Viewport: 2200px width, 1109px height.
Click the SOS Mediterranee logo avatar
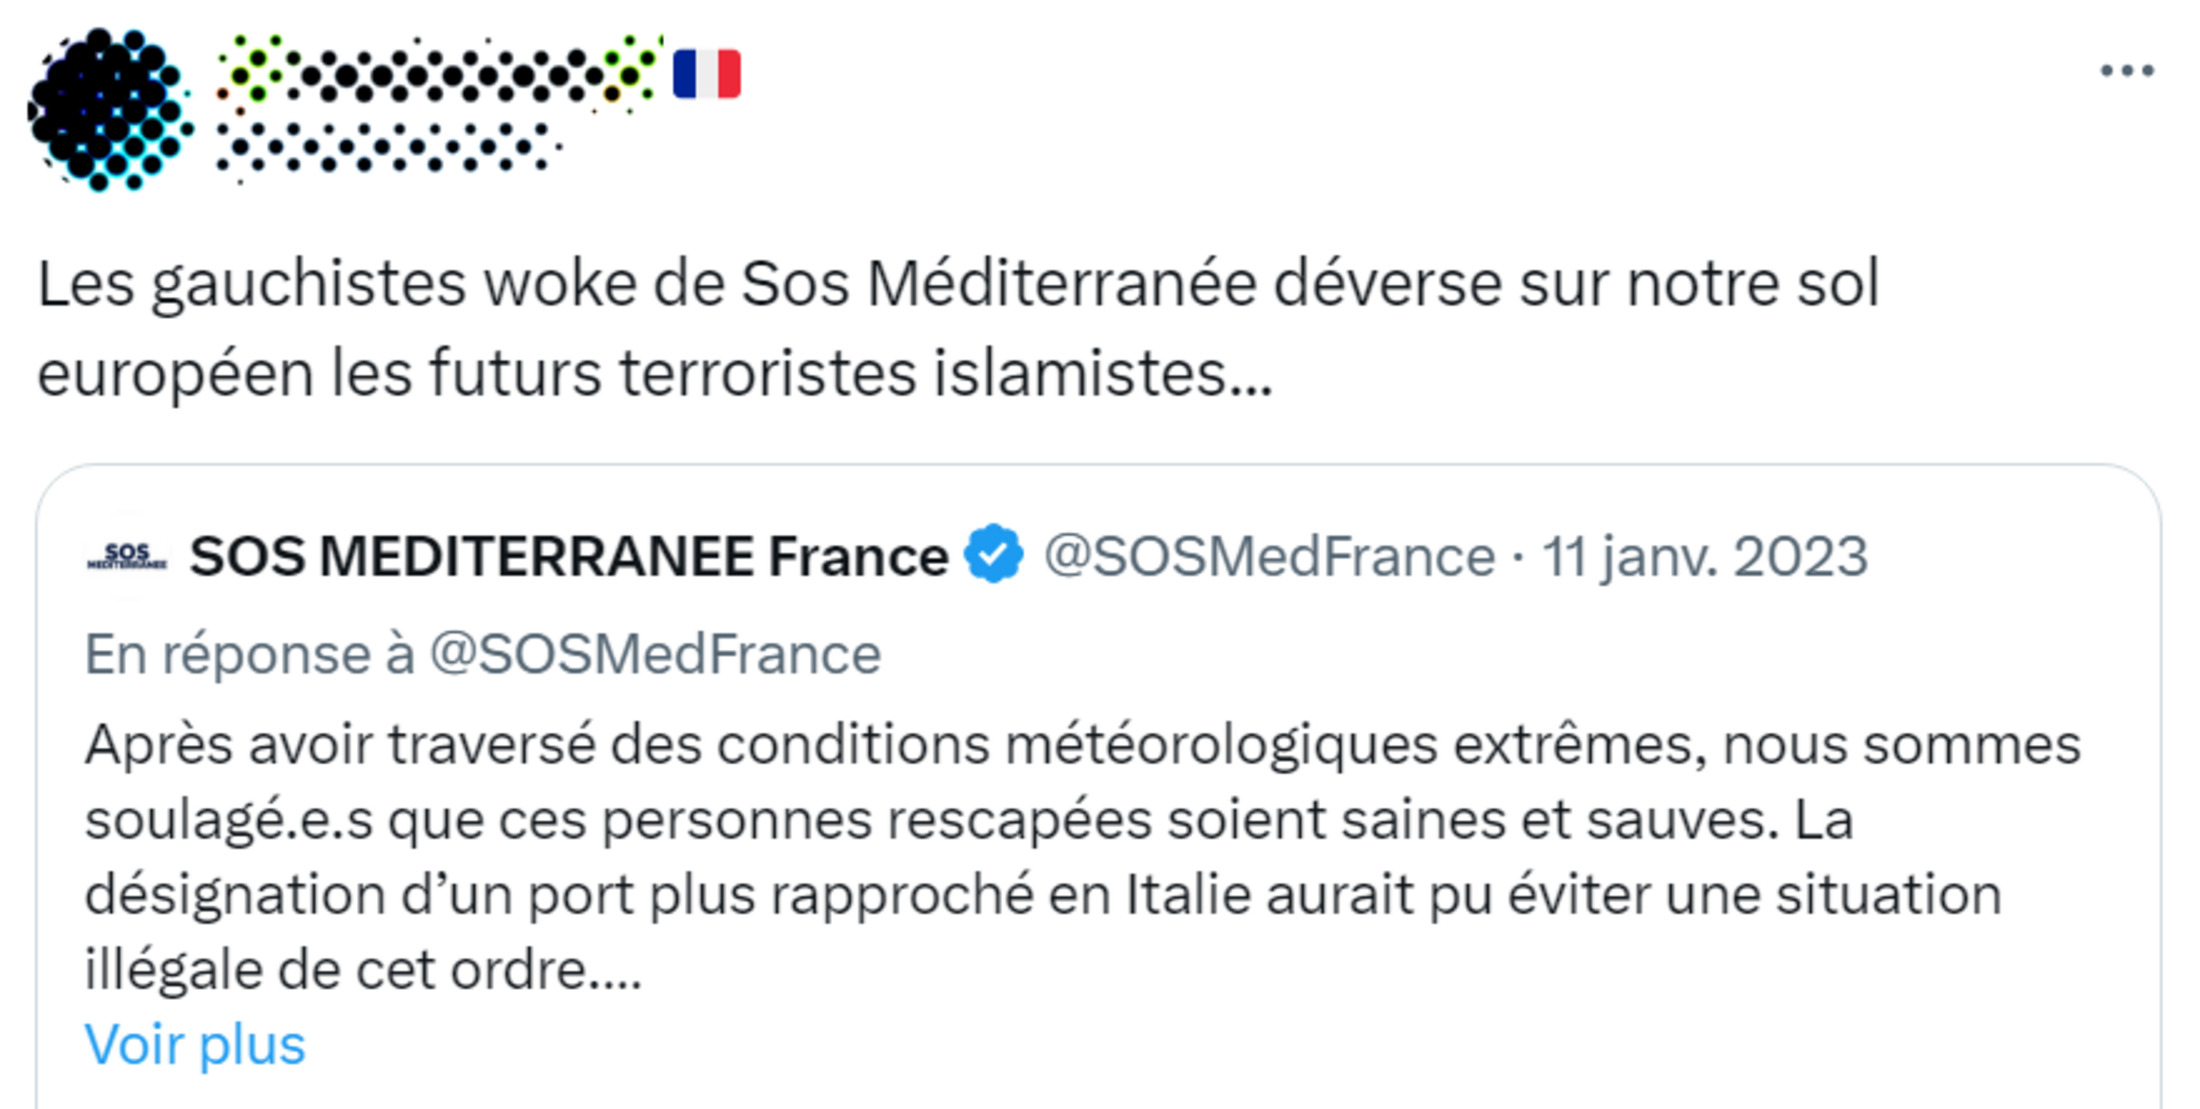127,556
